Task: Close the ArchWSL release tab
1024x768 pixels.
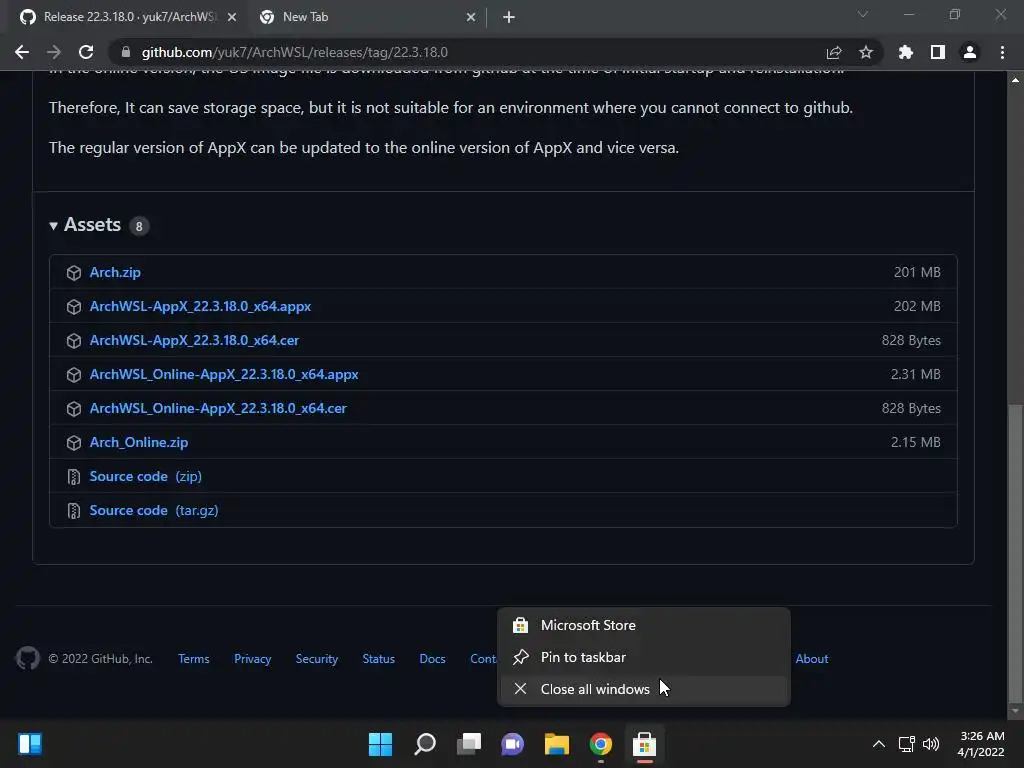Action: click(x=232, y=17)
